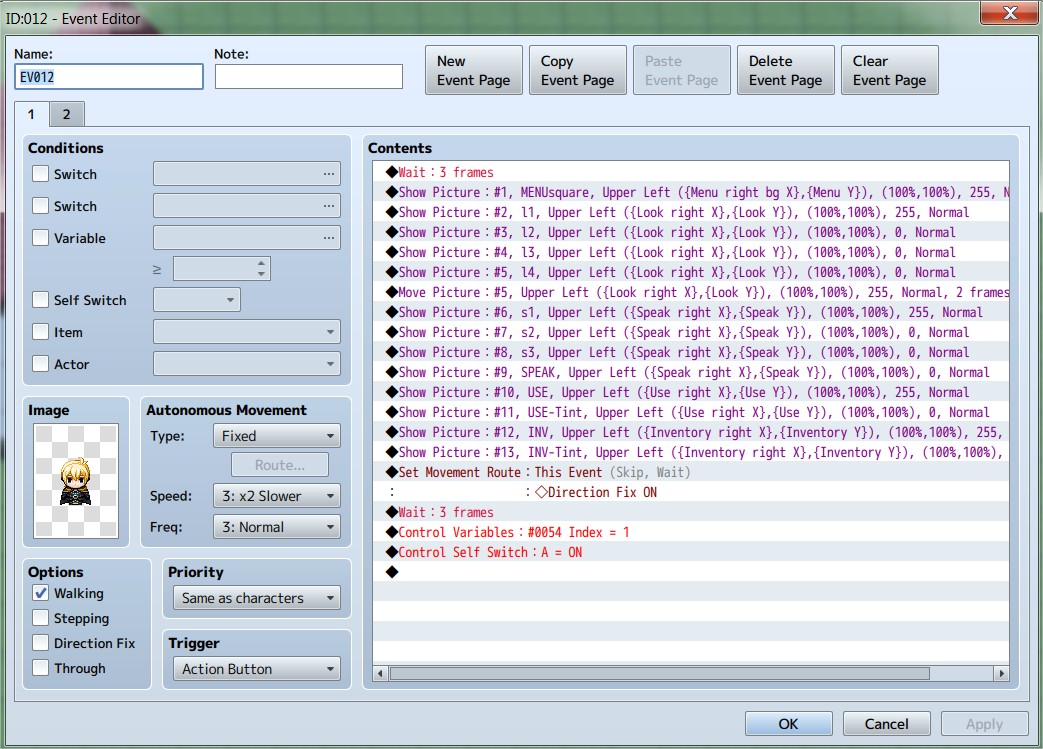
Task: Select the empty diamond command line at bottom
Action: 690,572
